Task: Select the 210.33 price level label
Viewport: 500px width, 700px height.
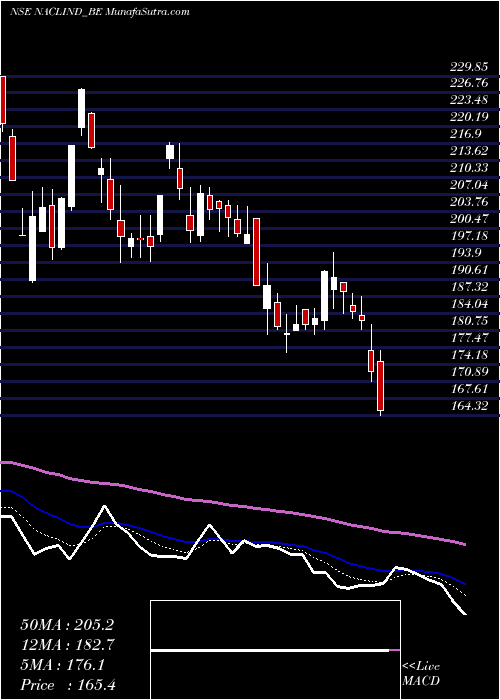Action: point(469,168)
